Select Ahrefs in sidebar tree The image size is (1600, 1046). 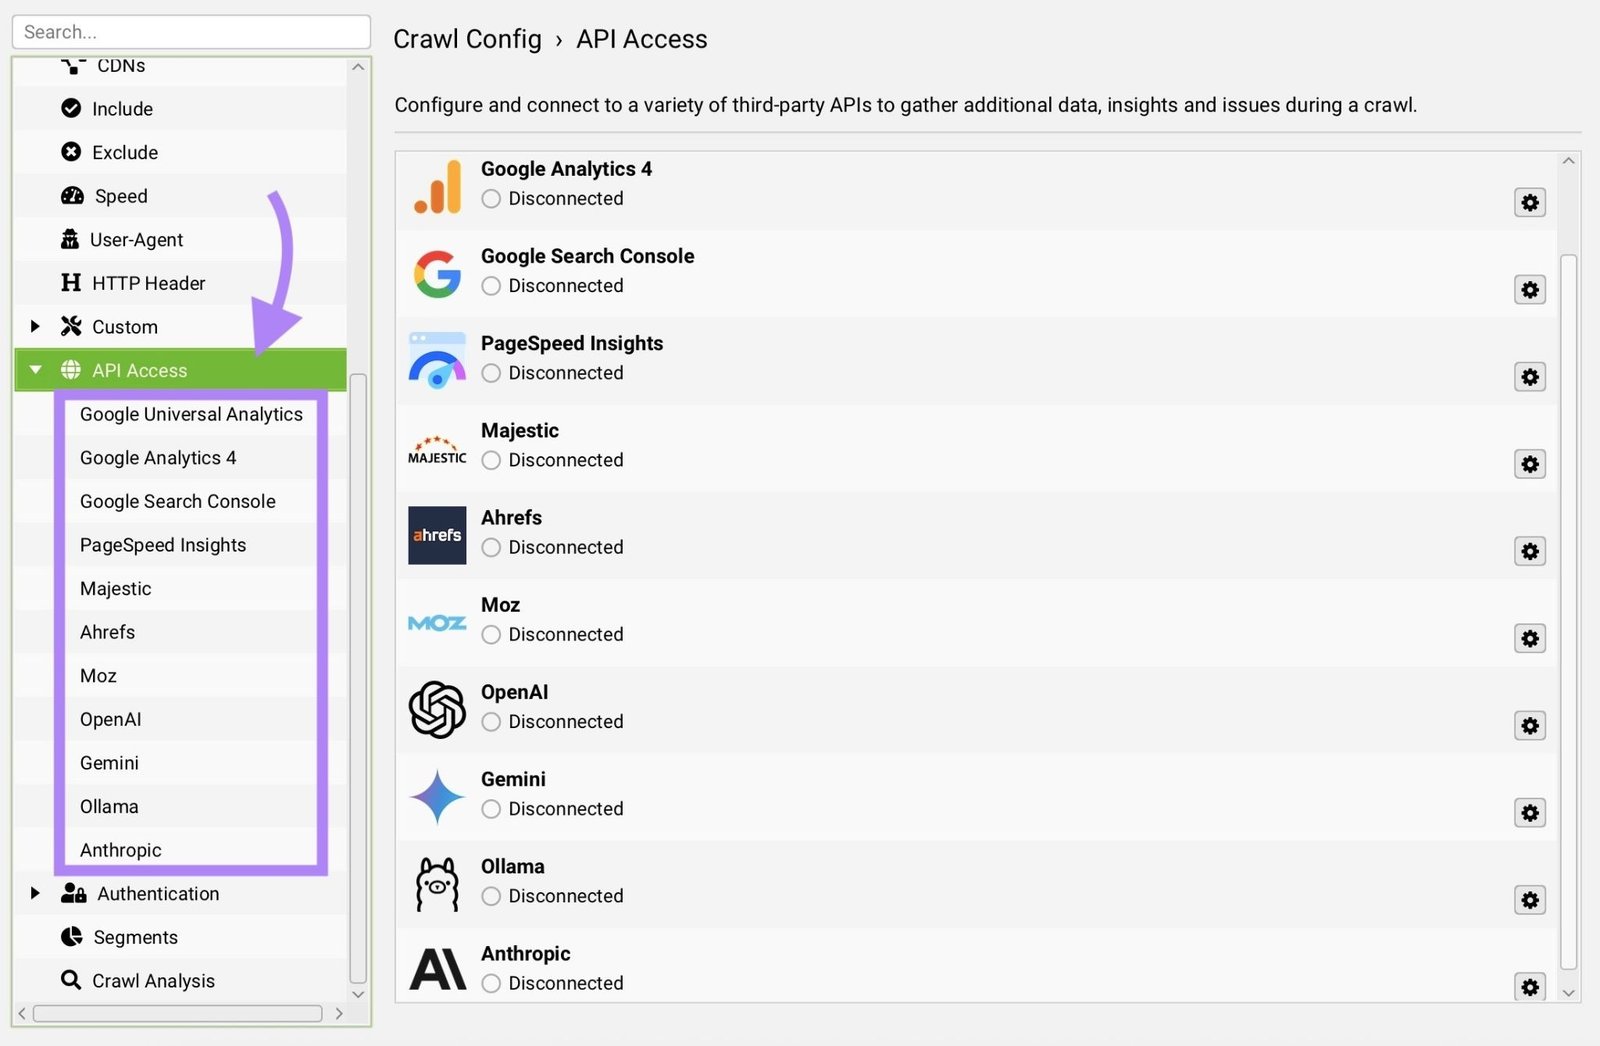pyautogui.click(x=107, y=632)
